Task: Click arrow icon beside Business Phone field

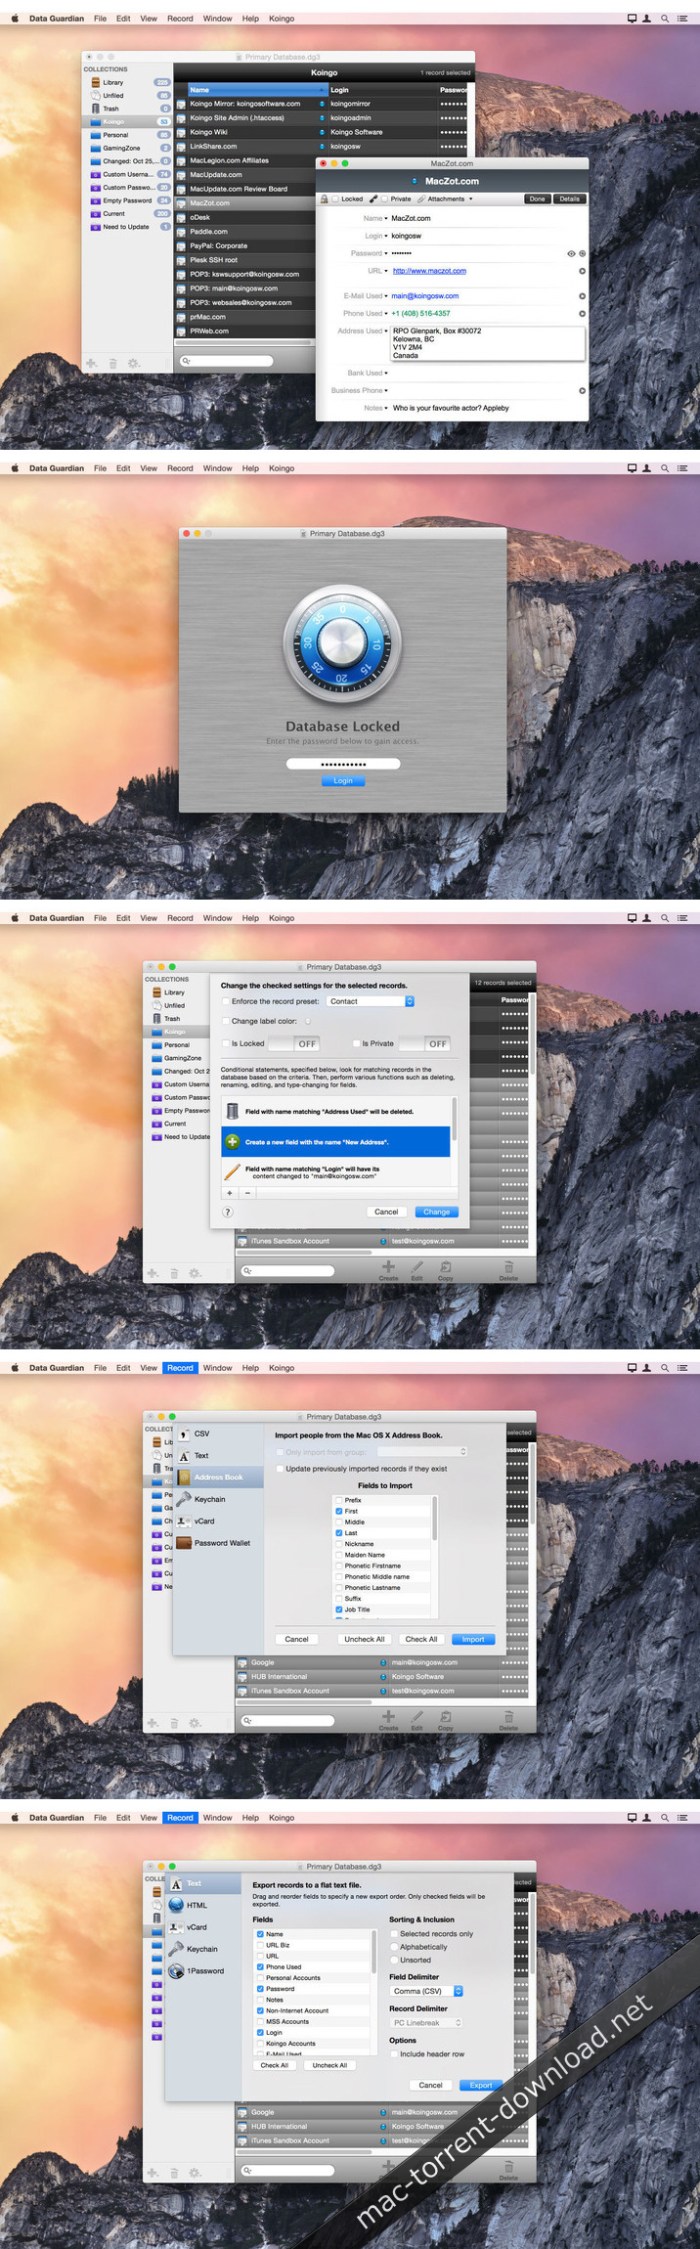Action: (x=582, y=391)
